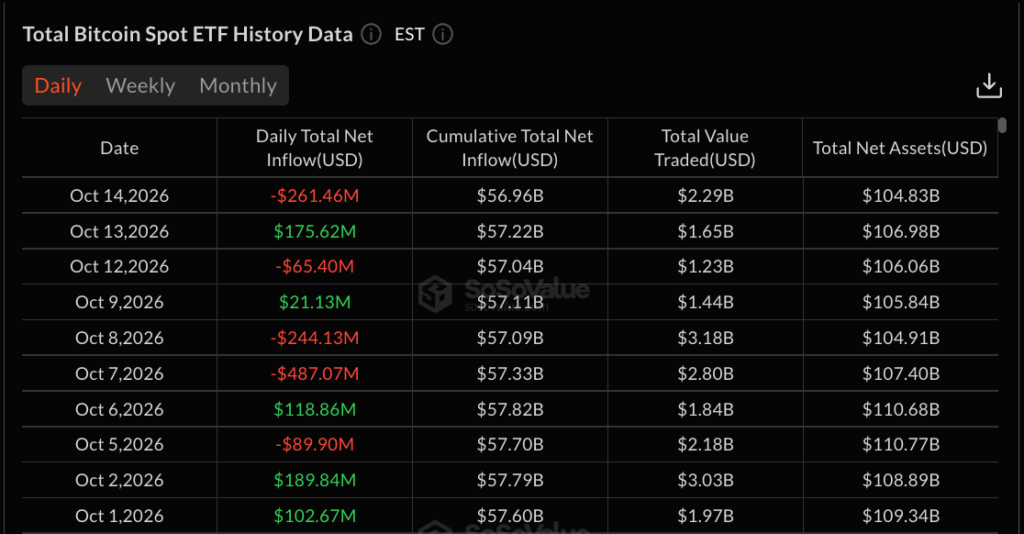Click the $2.80B value traded cell
This screenshot has height=534, width=1024.
pyautogui.click(x=705, y=374)
